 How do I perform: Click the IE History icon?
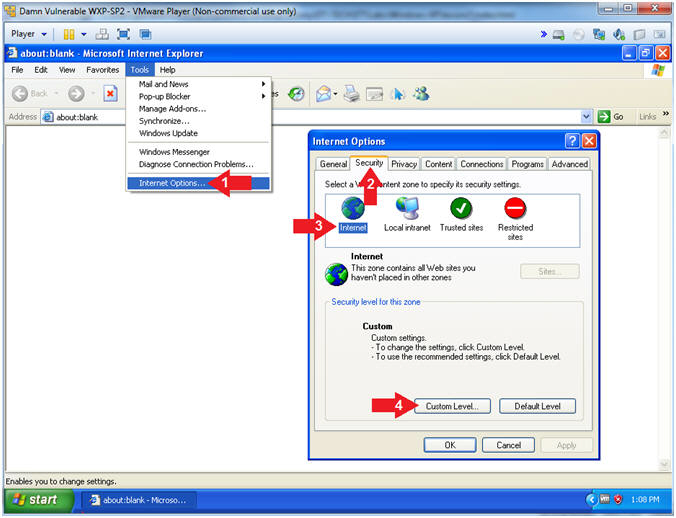(x=296, y=94)
